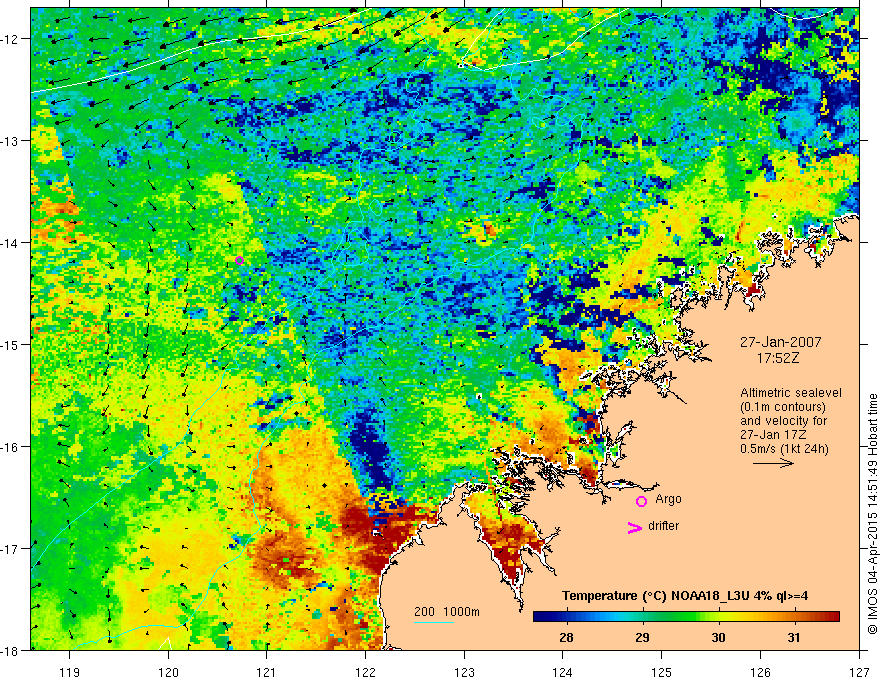
Task: Click the longitude label '119'
Action: coord(70,672)
